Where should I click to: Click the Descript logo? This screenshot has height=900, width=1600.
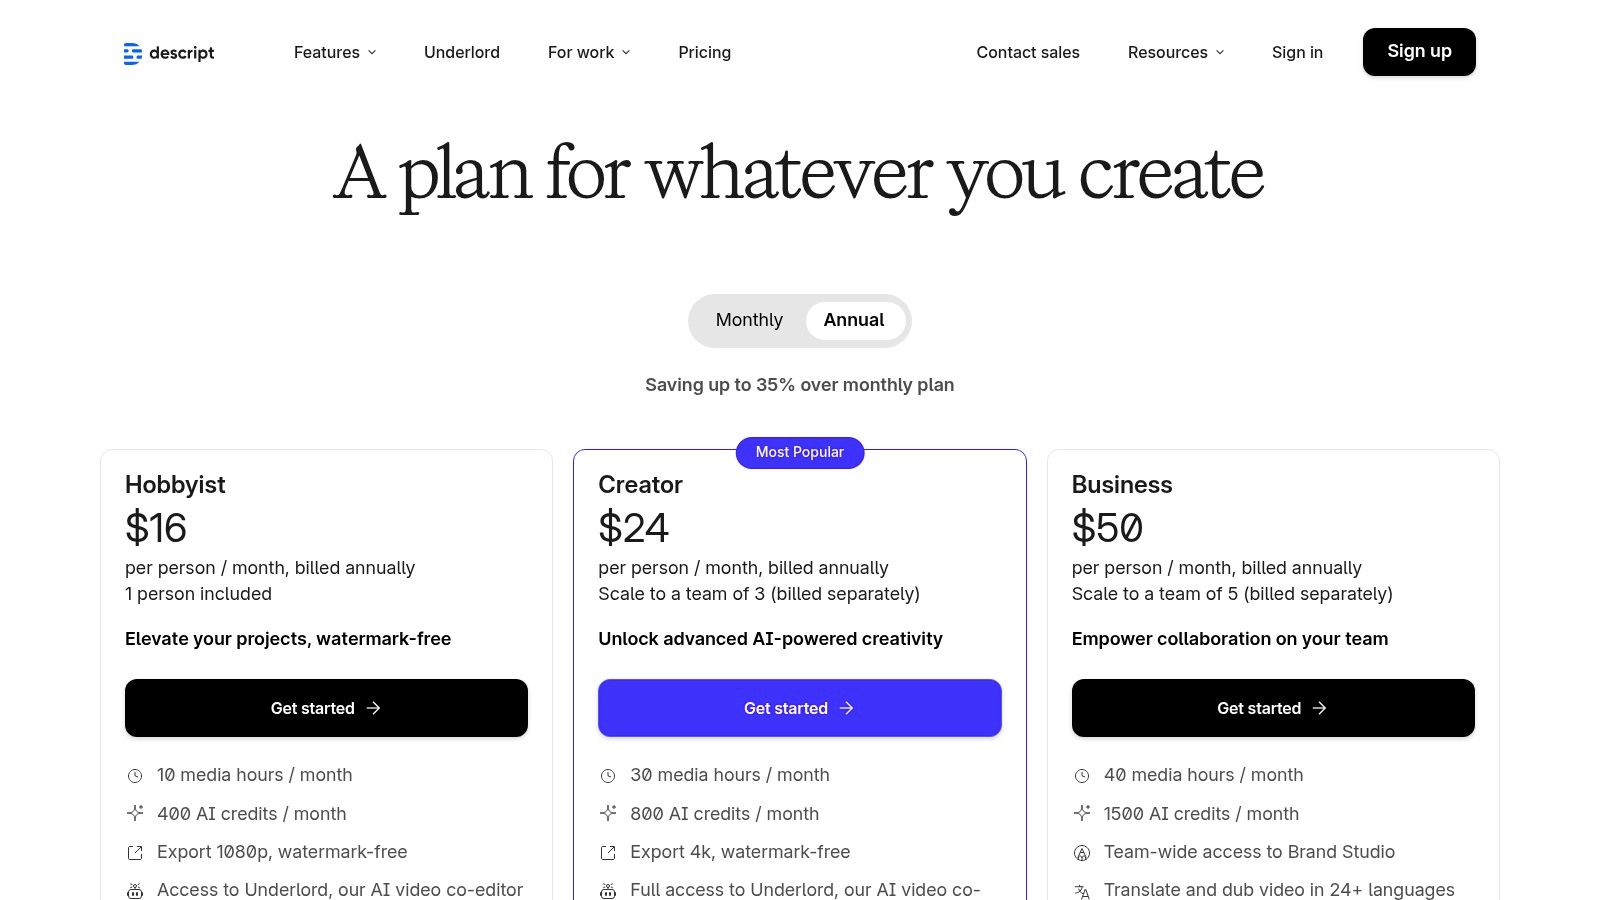[168, 52]
